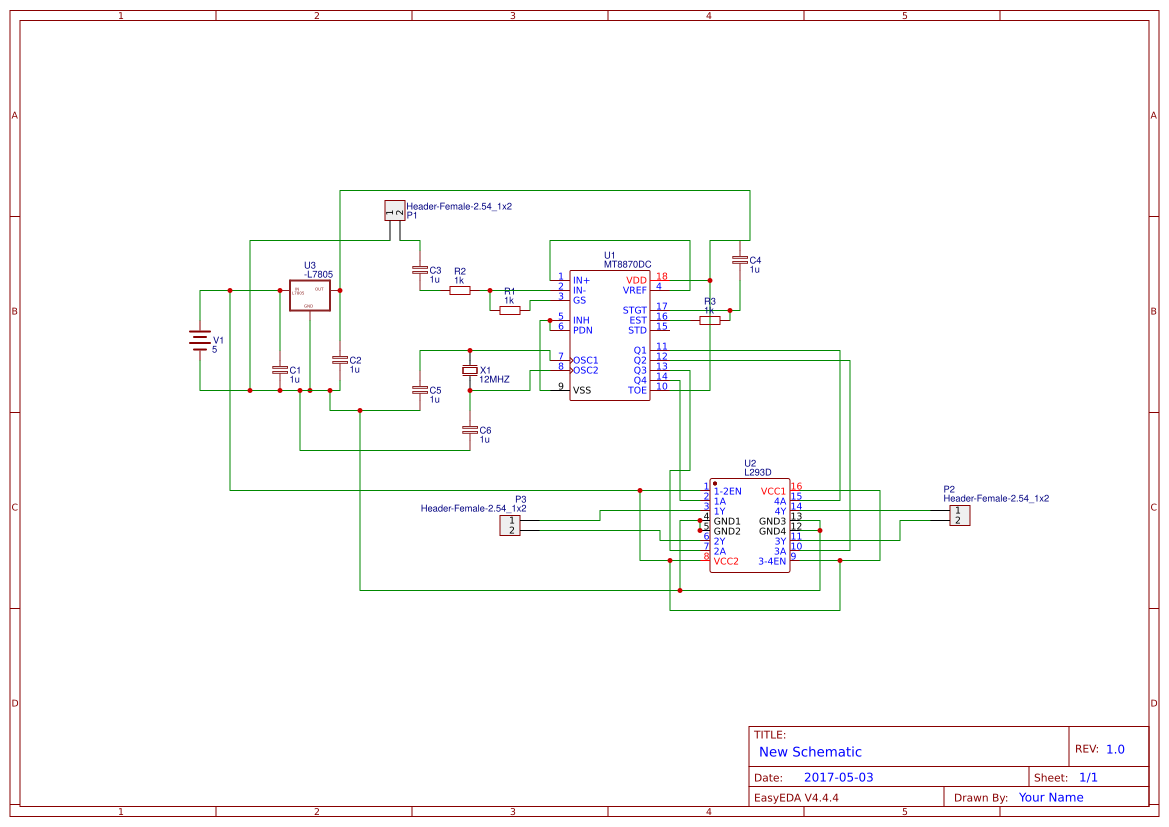1169x827 pixels.
Task: Select resistor R1 on the GS input
Action: 509,309
